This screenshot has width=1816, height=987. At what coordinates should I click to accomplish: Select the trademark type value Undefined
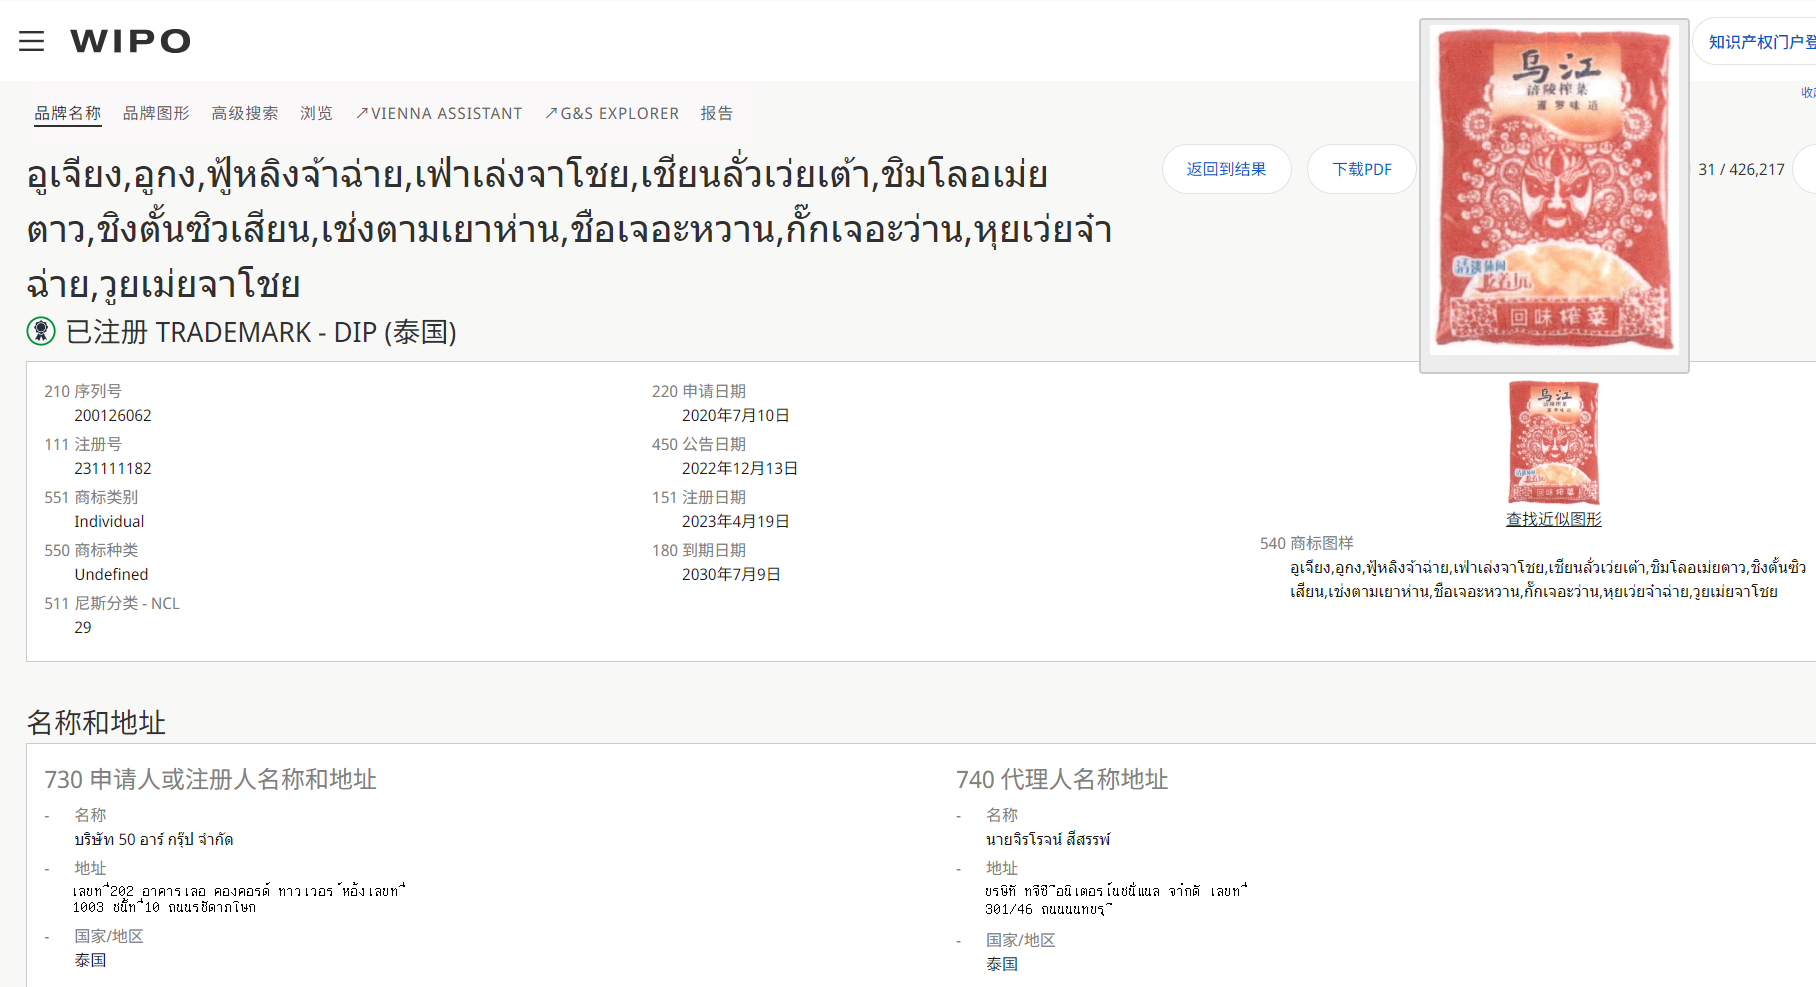click(111, 574)
